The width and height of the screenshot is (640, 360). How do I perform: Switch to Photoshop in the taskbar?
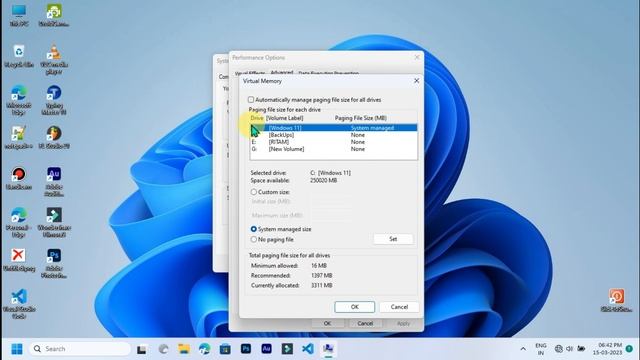click(x=246, y=349)
